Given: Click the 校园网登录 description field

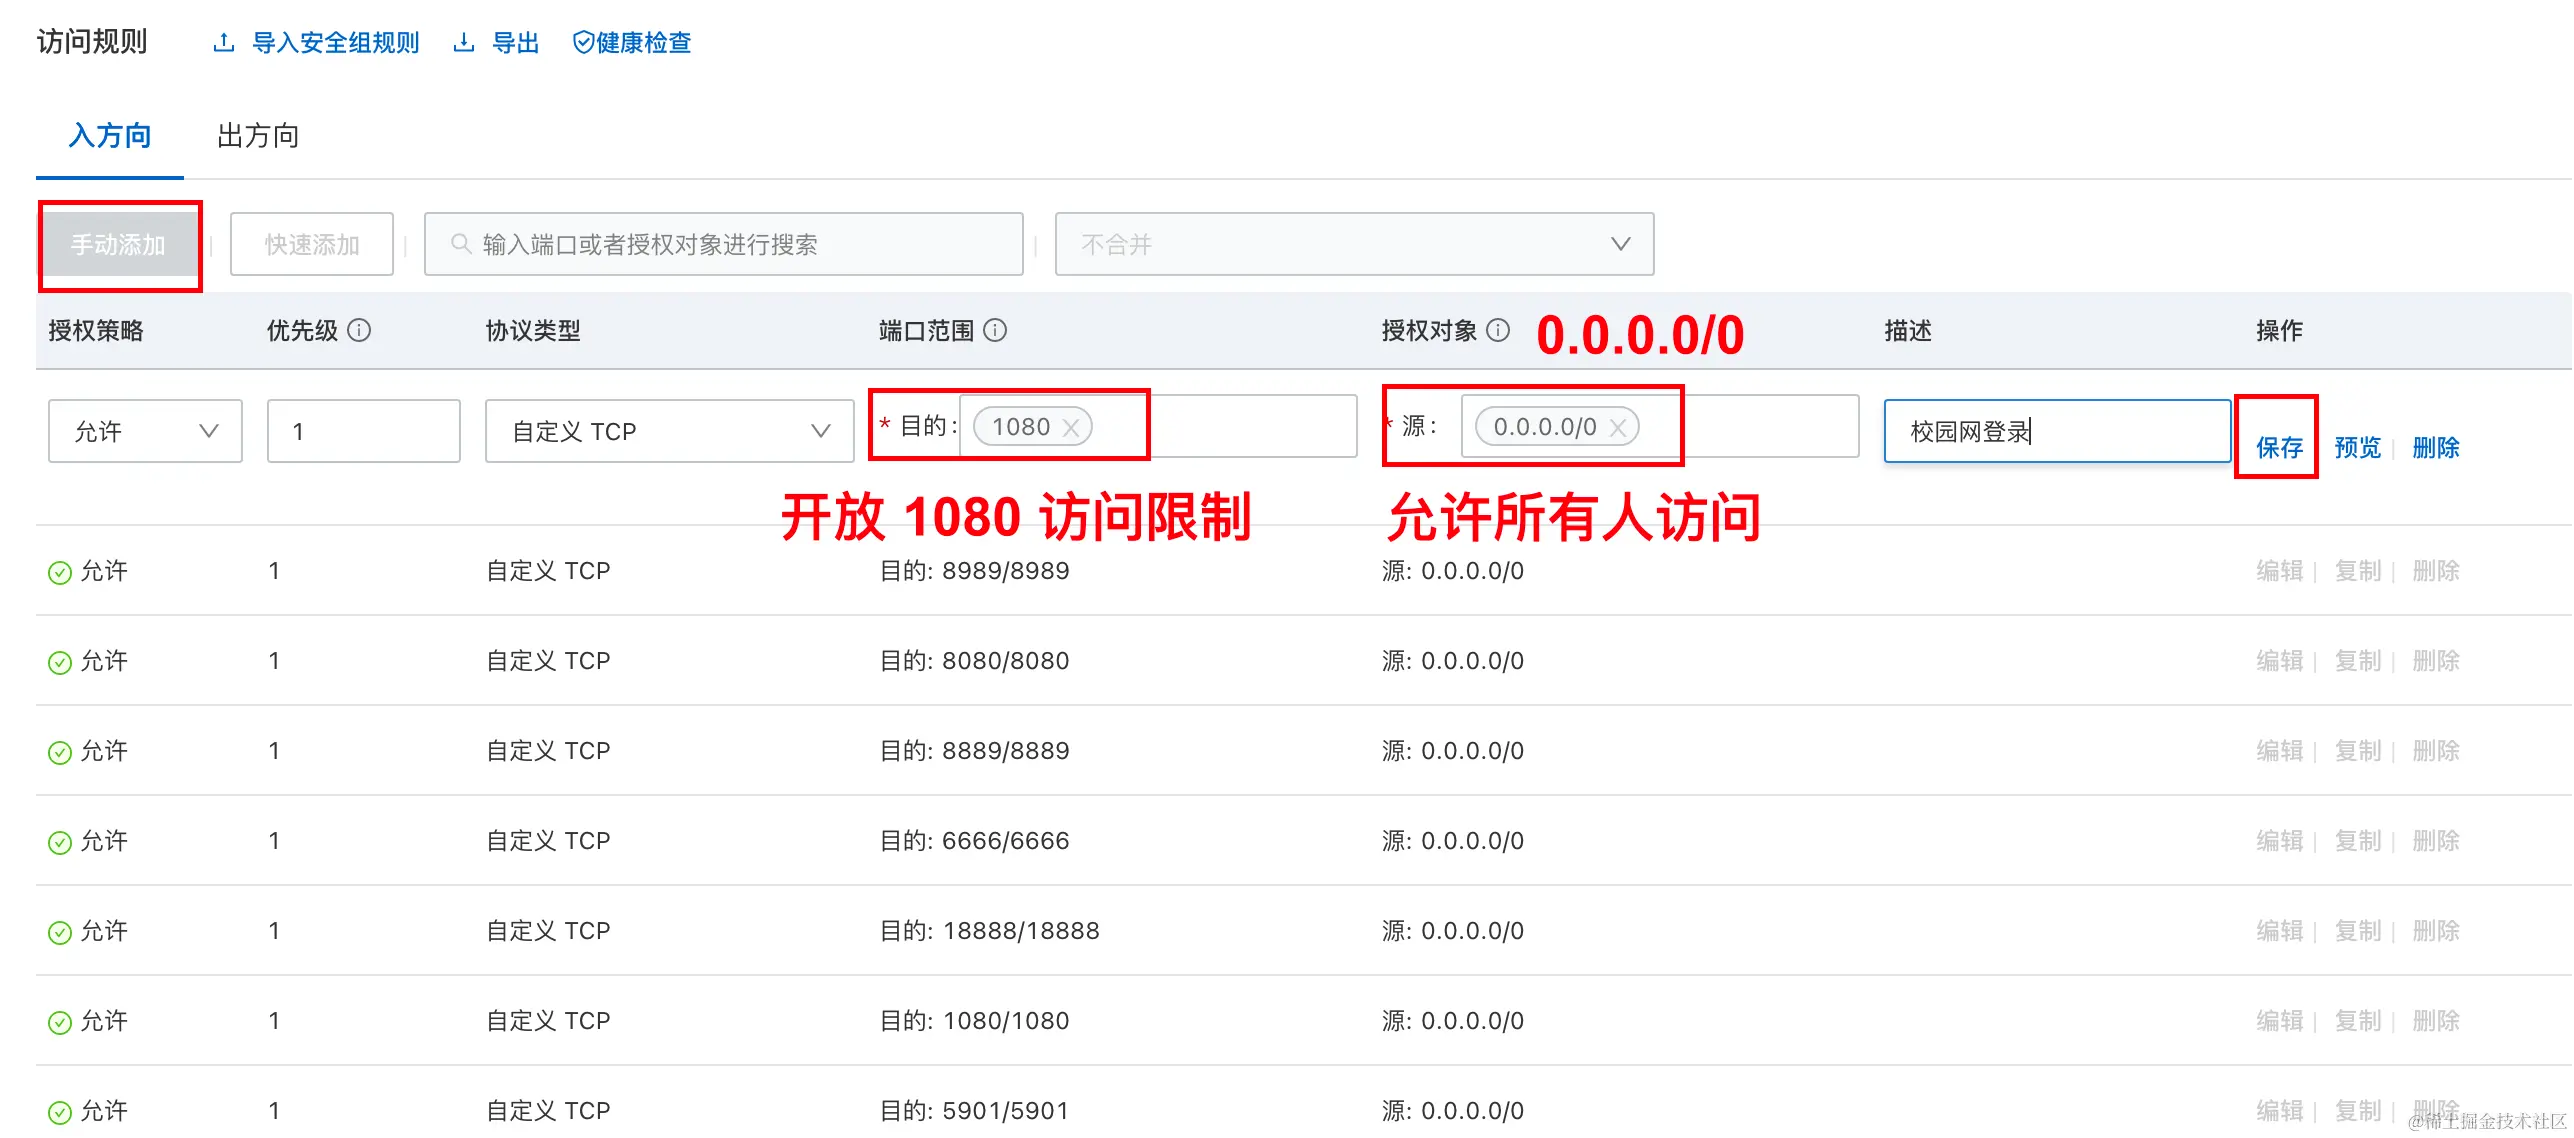Looking at the screenshot, I should 2056,431.
